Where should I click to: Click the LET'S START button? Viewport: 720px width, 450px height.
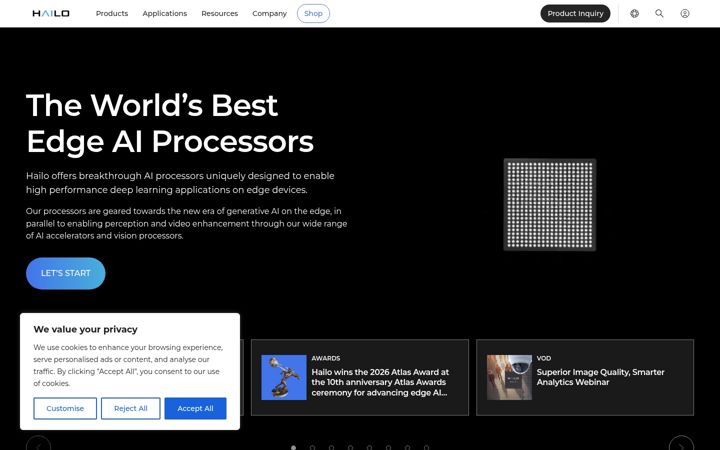(x=66, y=273)
